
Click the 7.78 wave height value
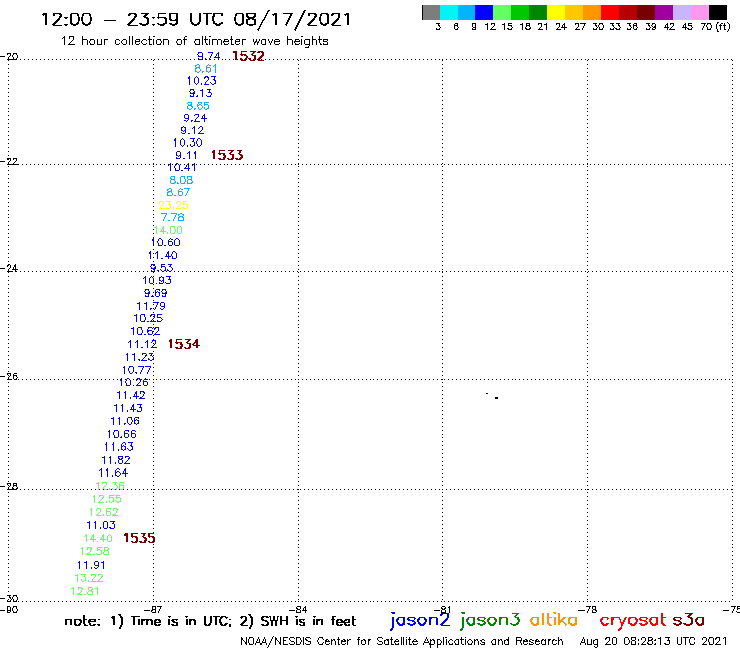[x=172, y=217]
